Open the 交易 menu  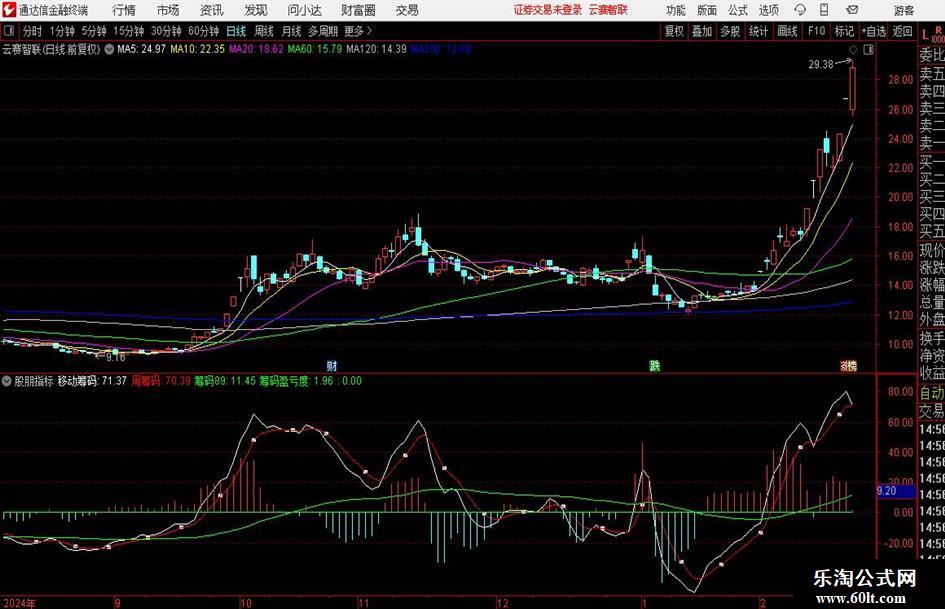pos(407,10)
